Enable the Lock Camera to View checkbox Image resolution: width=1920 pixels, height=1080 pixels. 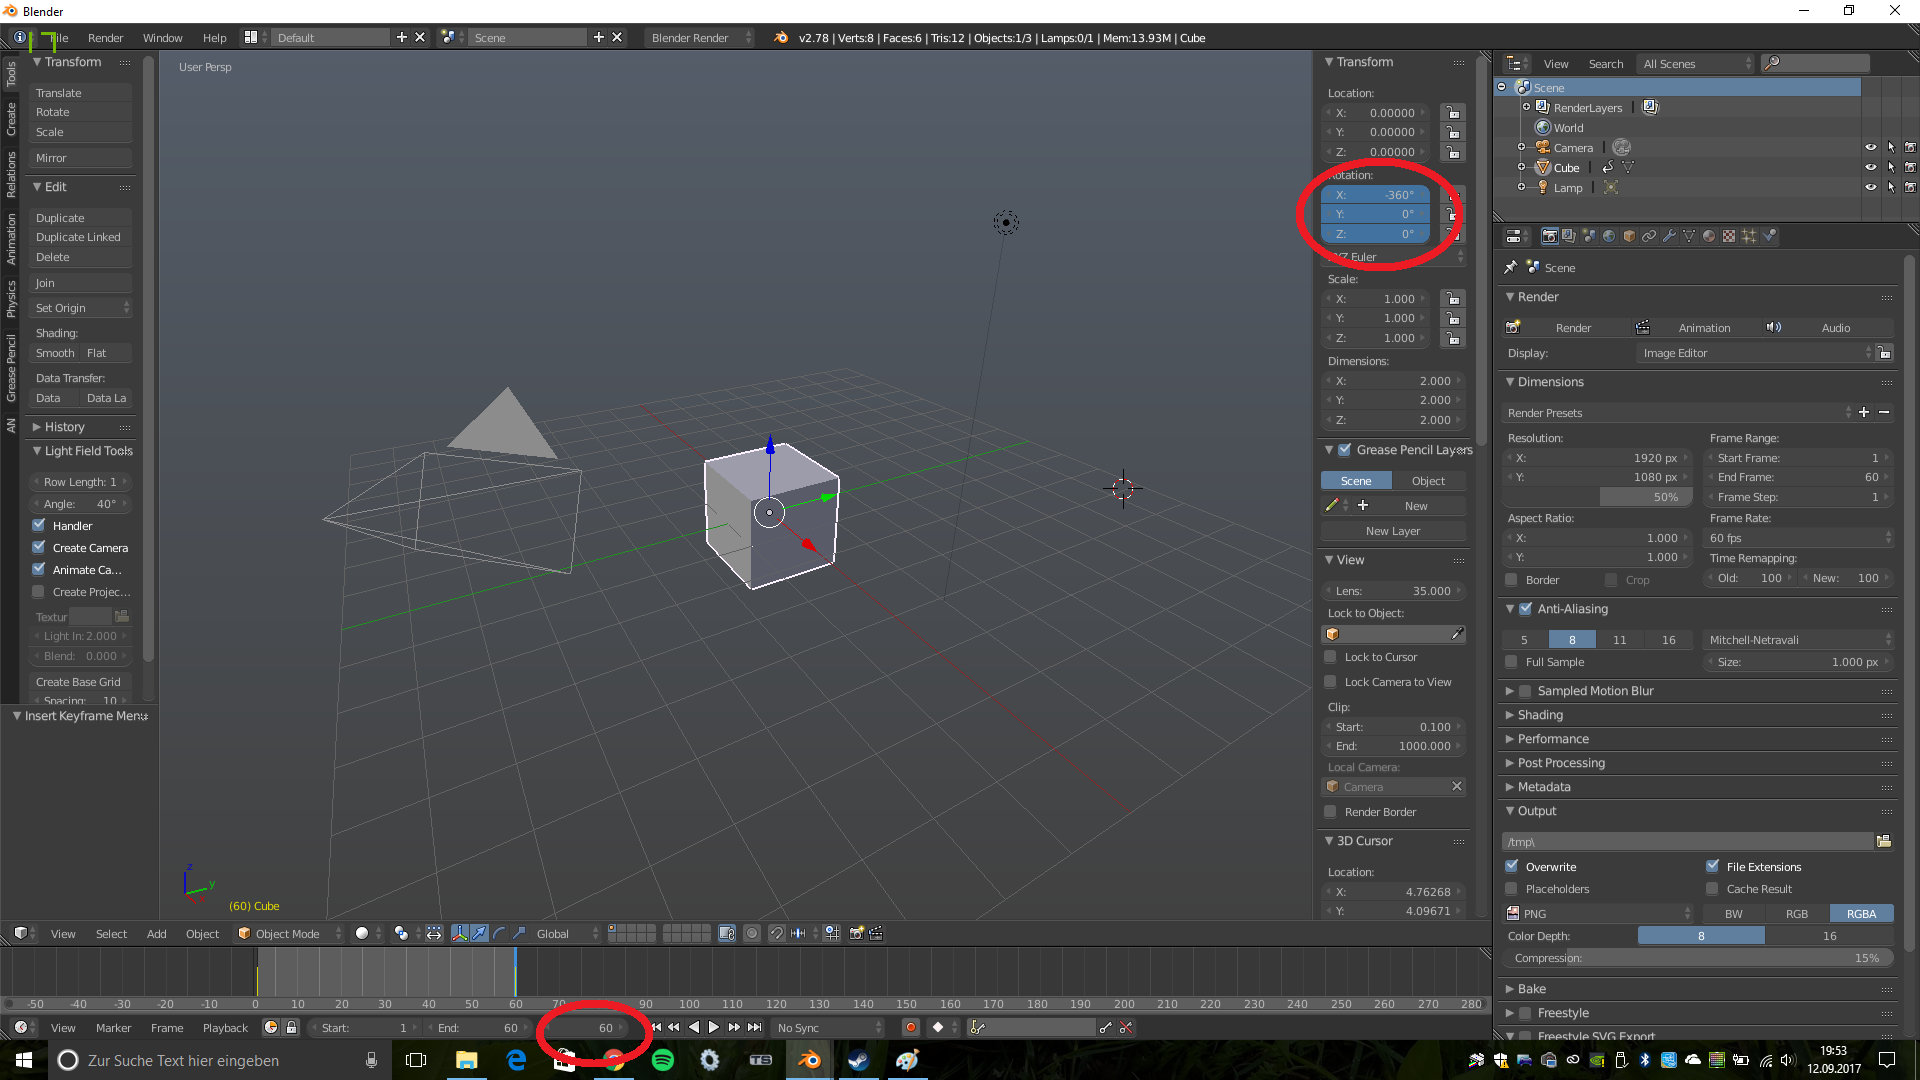point(1330,682)
